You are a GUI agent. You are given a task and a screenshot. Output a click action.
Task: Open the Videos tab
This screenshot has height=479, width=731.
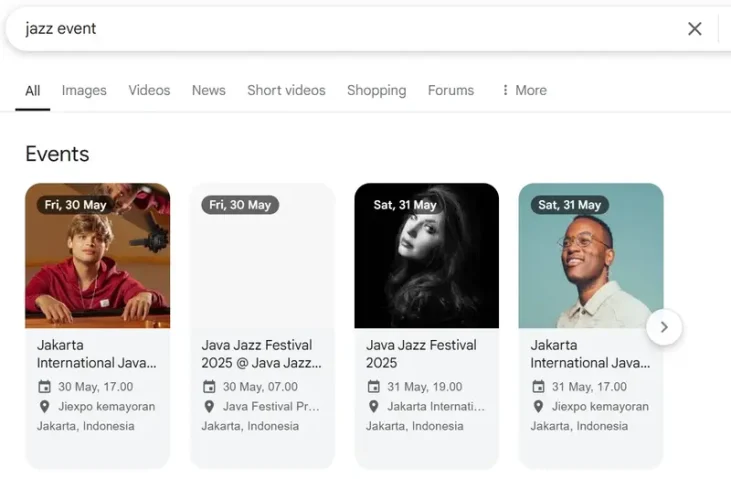(149, 90)
